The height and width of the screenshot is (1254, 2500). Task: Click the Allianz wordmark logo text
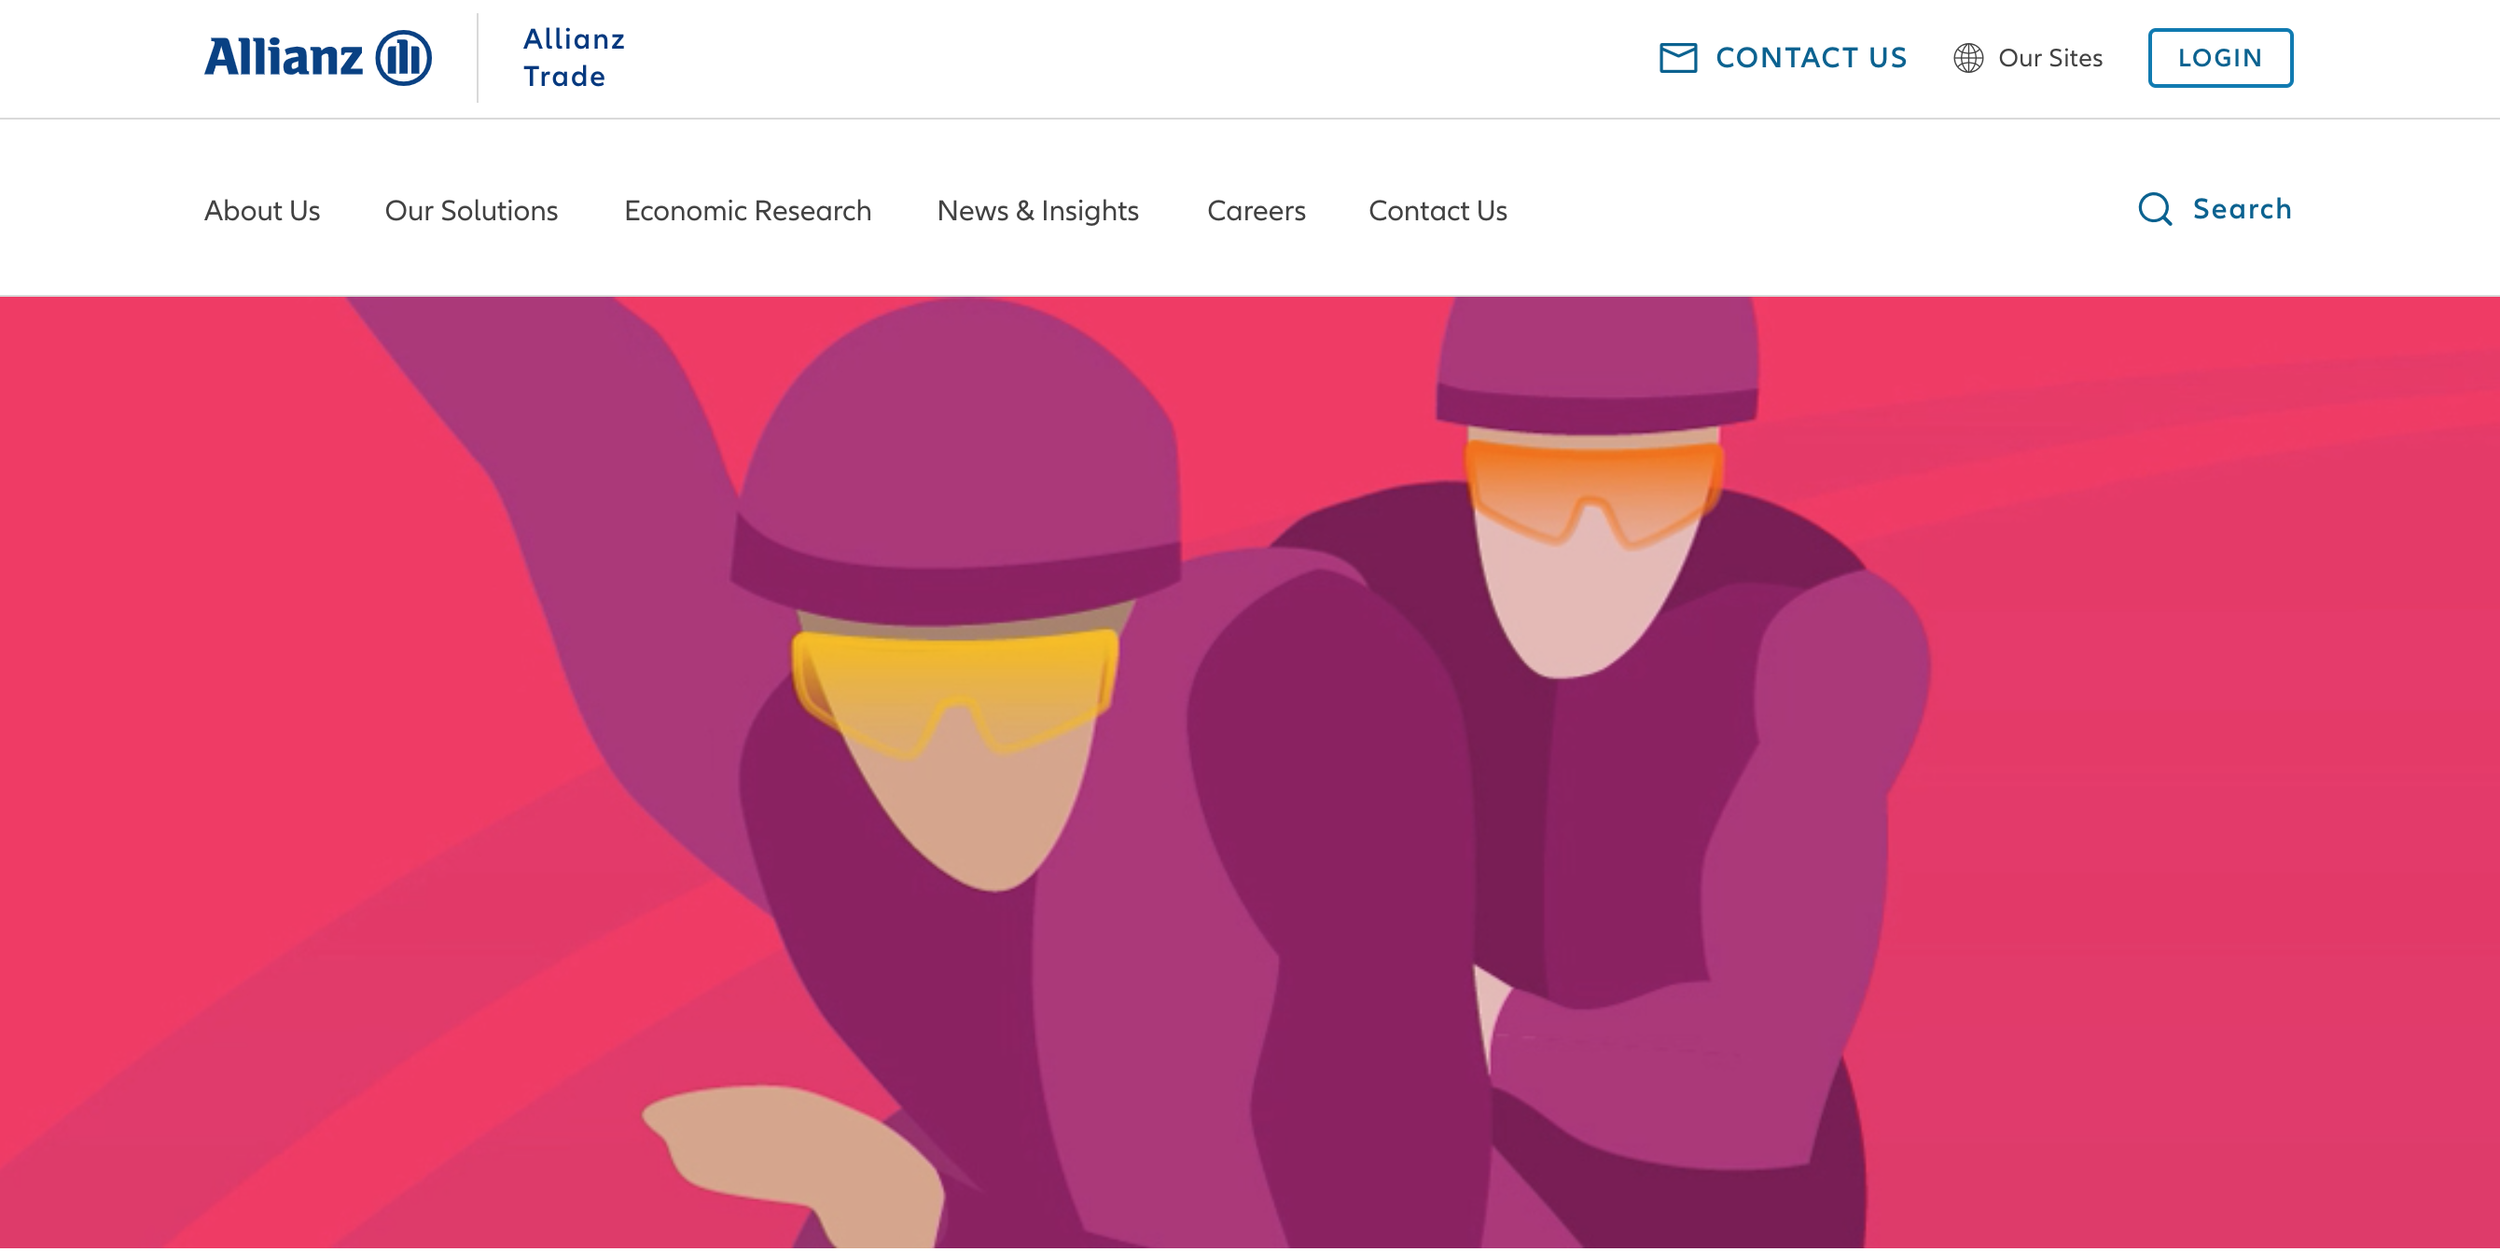283,57
